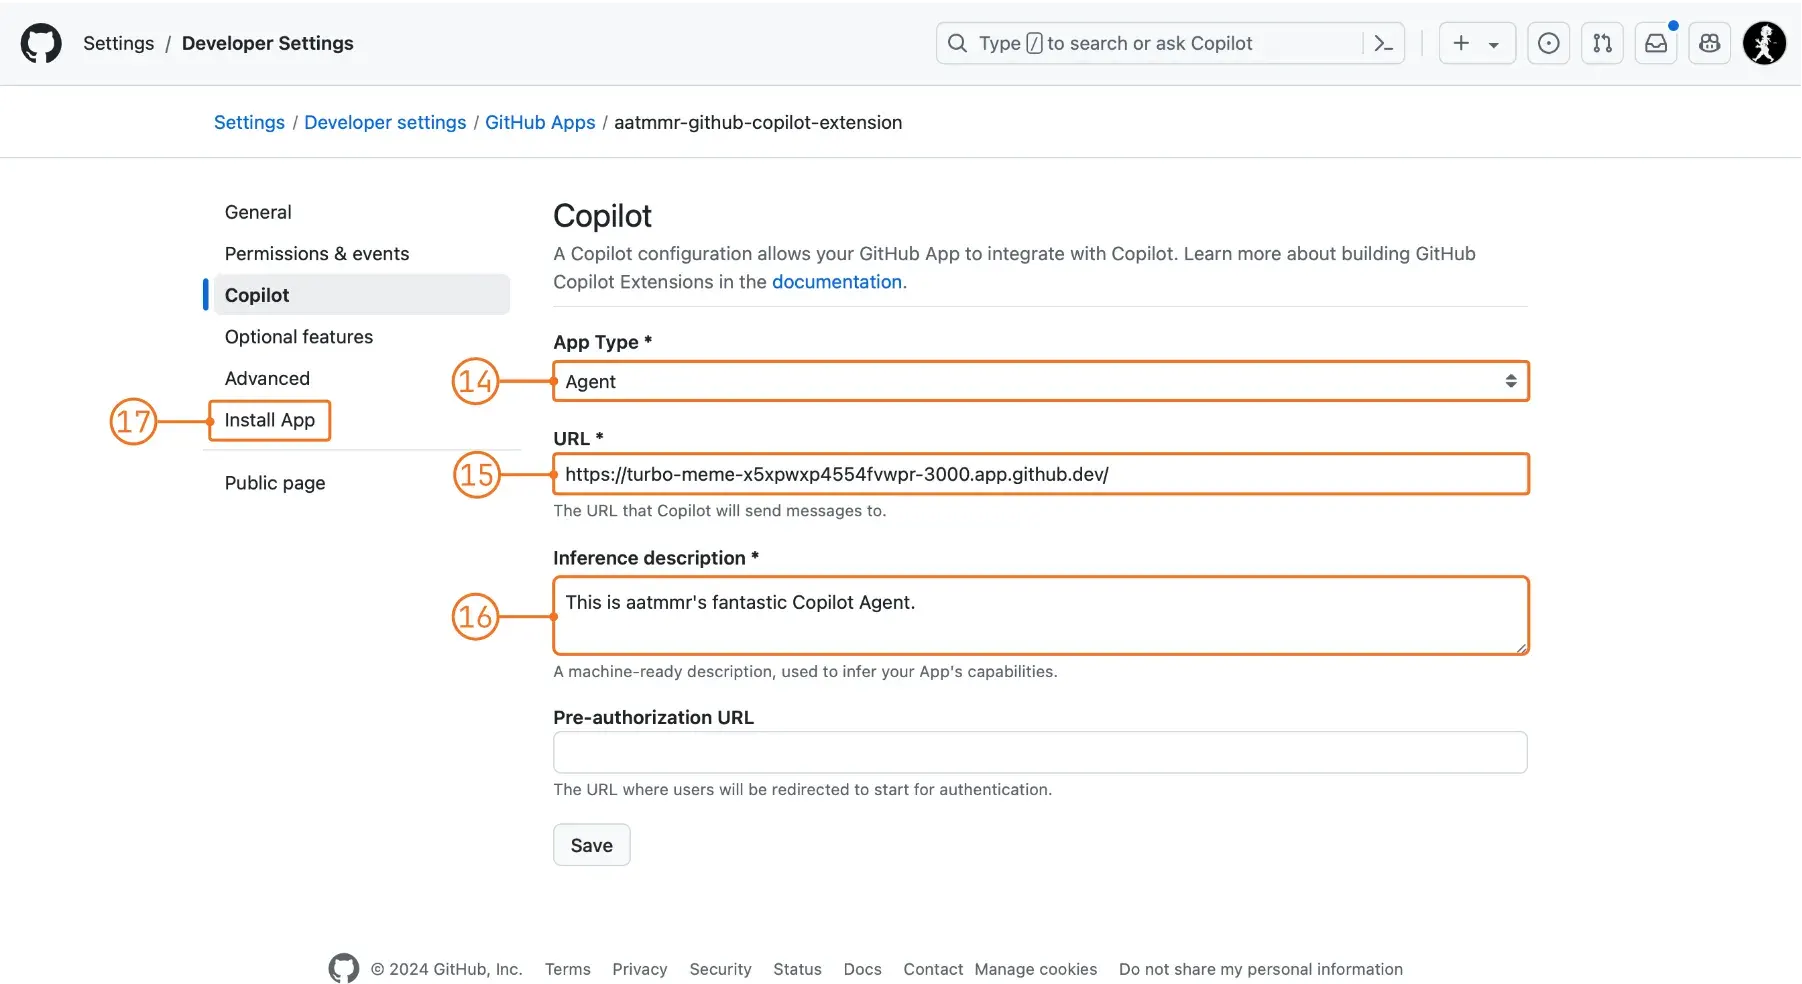This screenshot has width=1802, height=984.
Task: Click the Inference description label
Action: (656, 558)
